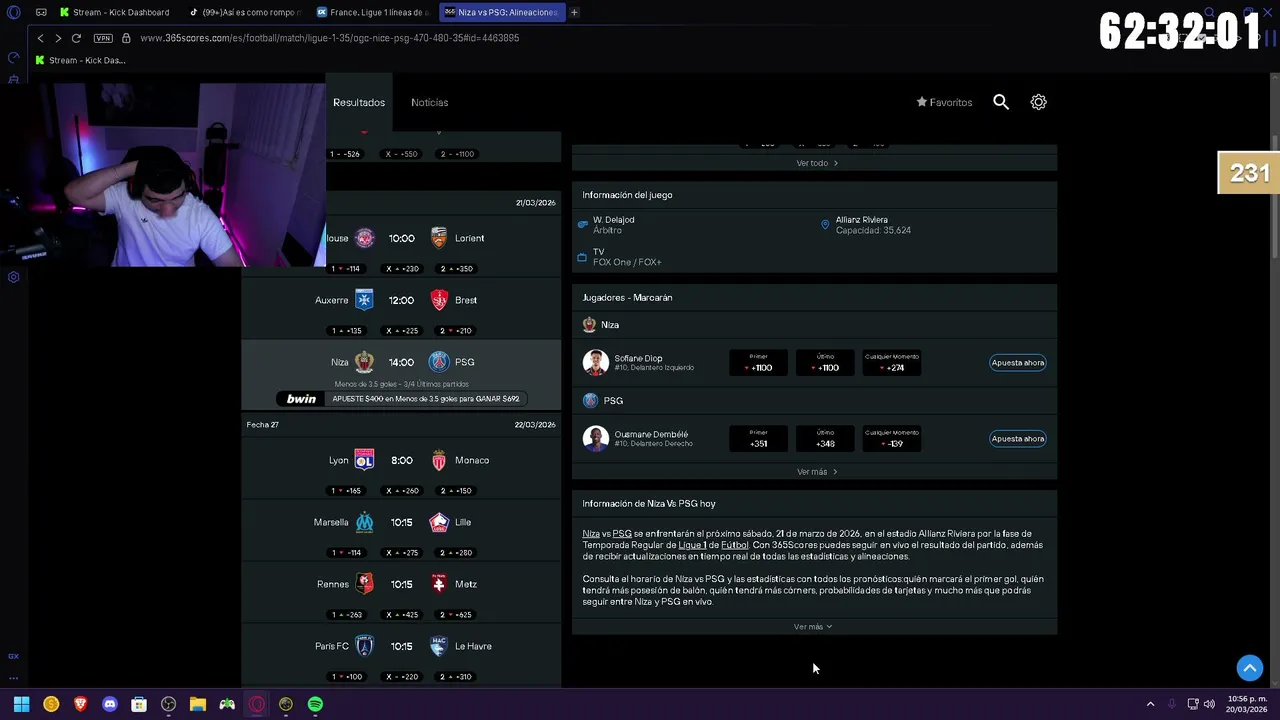Viewport: 1280px width, 720px height.
Task: Click the bwin betting banner
Action: click(x=402, y=398)
